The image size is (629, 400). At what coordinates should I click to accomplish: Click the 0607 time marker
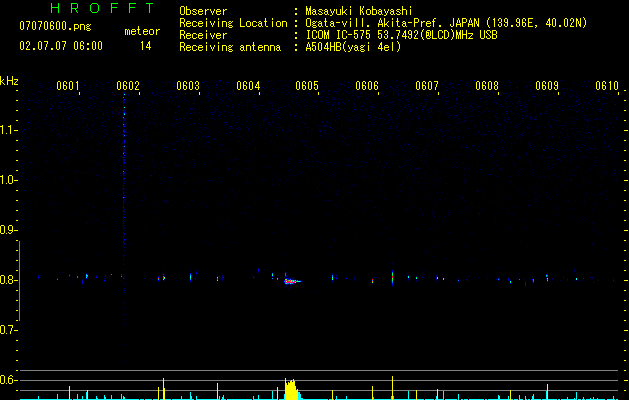427,86
